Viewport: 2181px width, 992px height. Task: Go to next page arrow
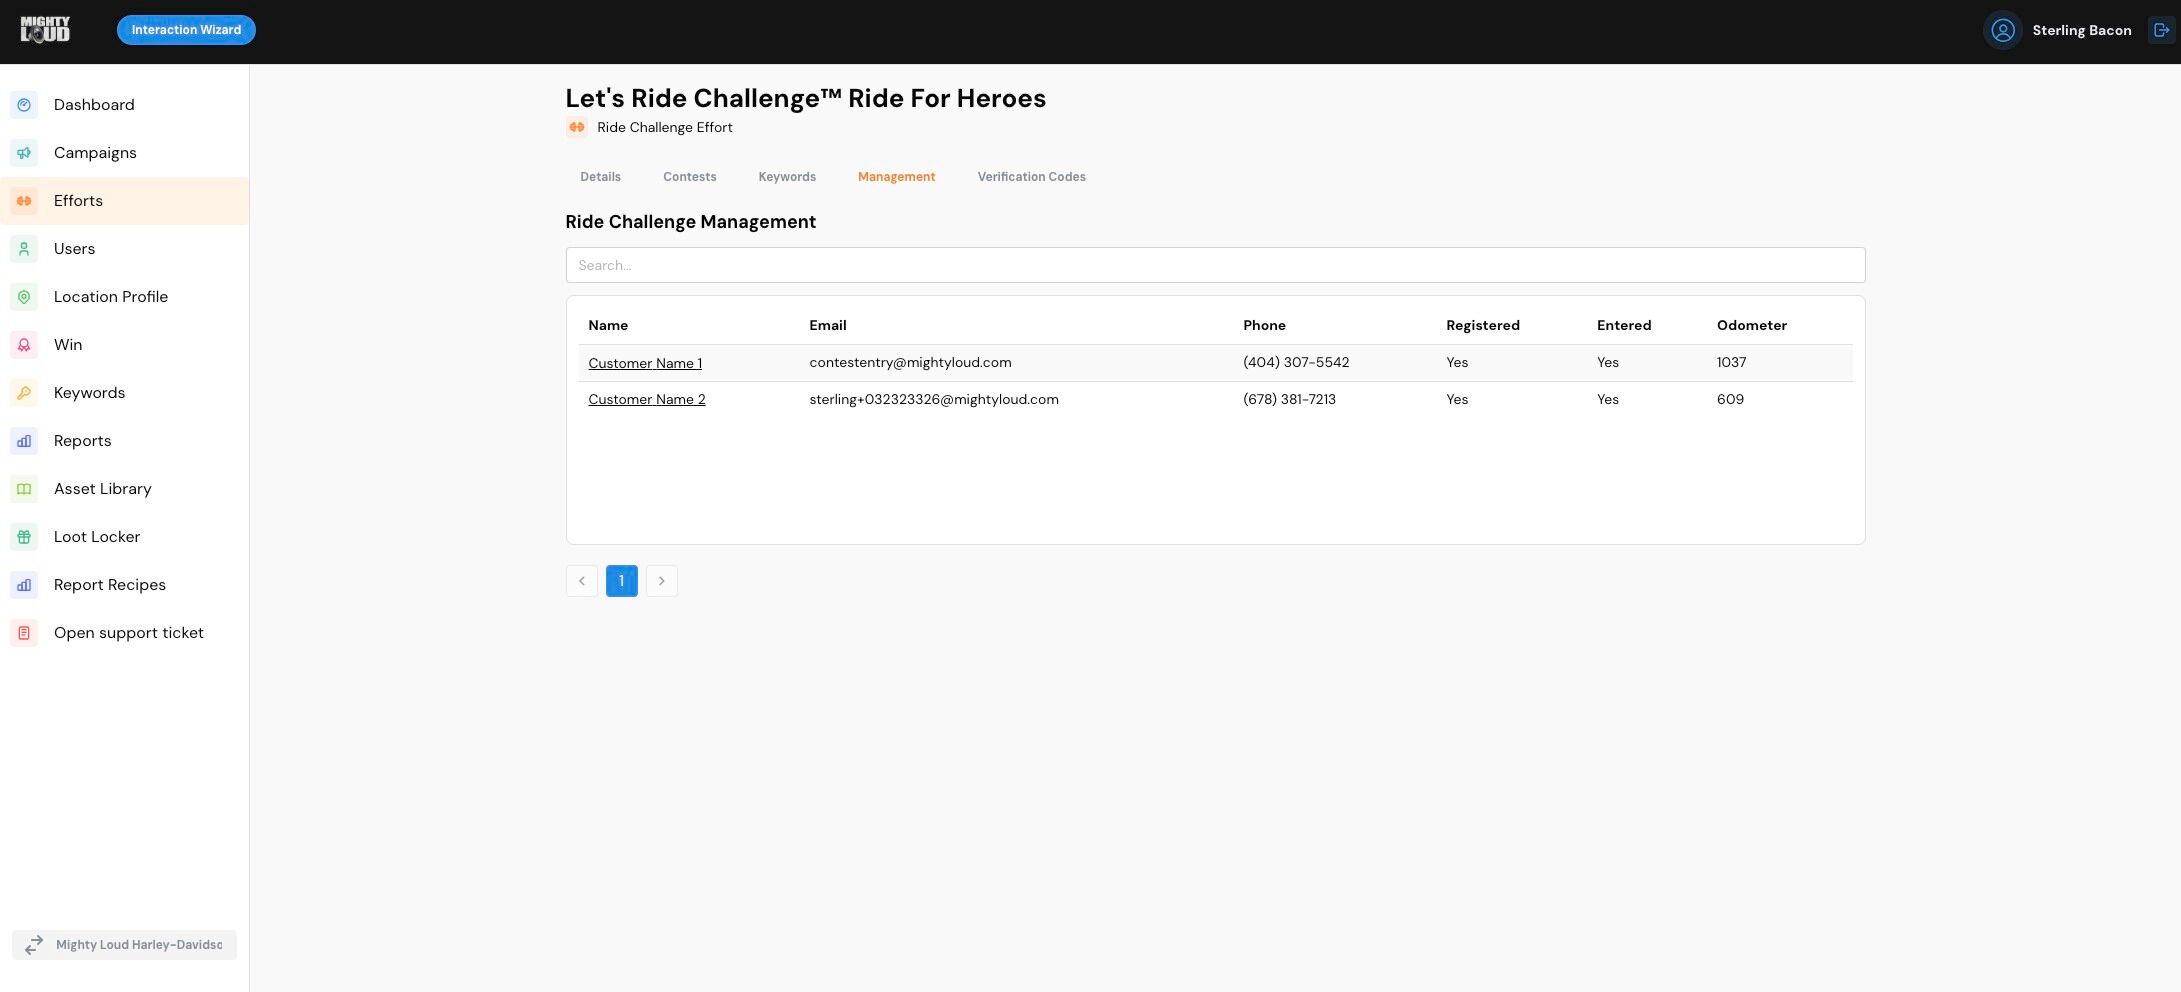pyautogui.click(x=661, y=581)
